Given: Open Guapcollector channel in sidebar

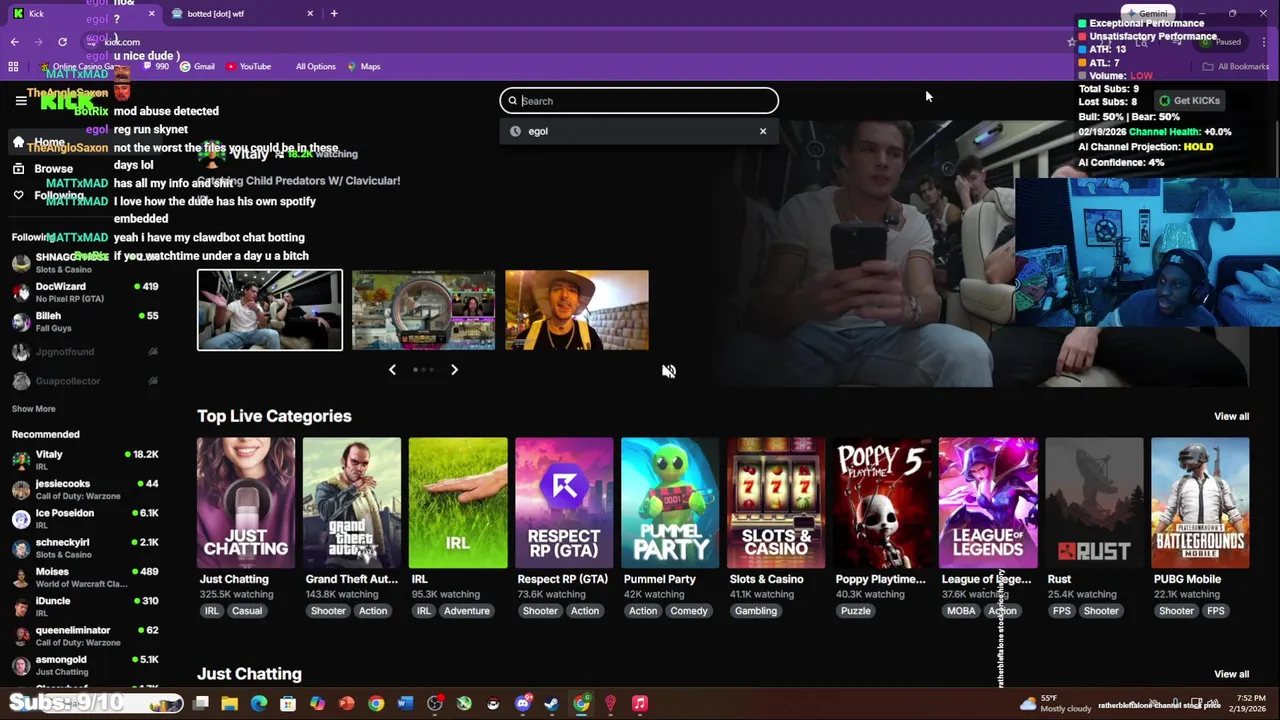Looking at the screenshot, I should coord(85,381).
